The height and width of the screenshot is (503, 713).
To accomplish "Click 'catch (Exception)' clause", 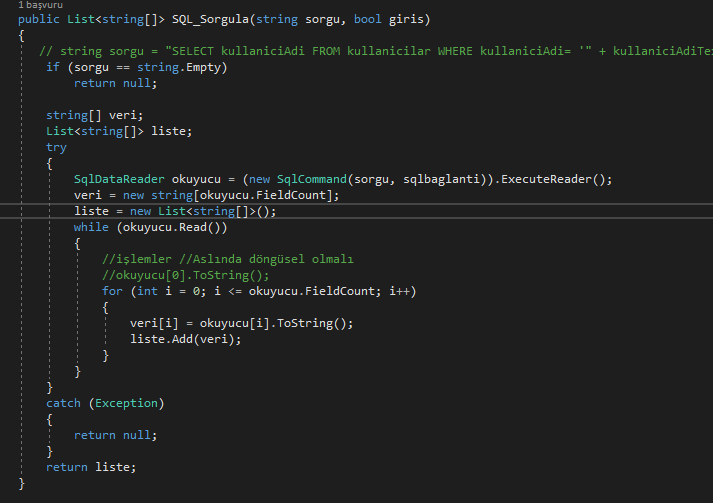I will pos(105,403).
